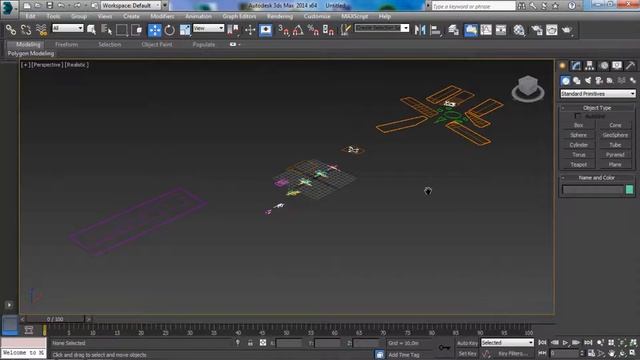
Task: Open the selection filter All dropdown
Action: point(68,28)
